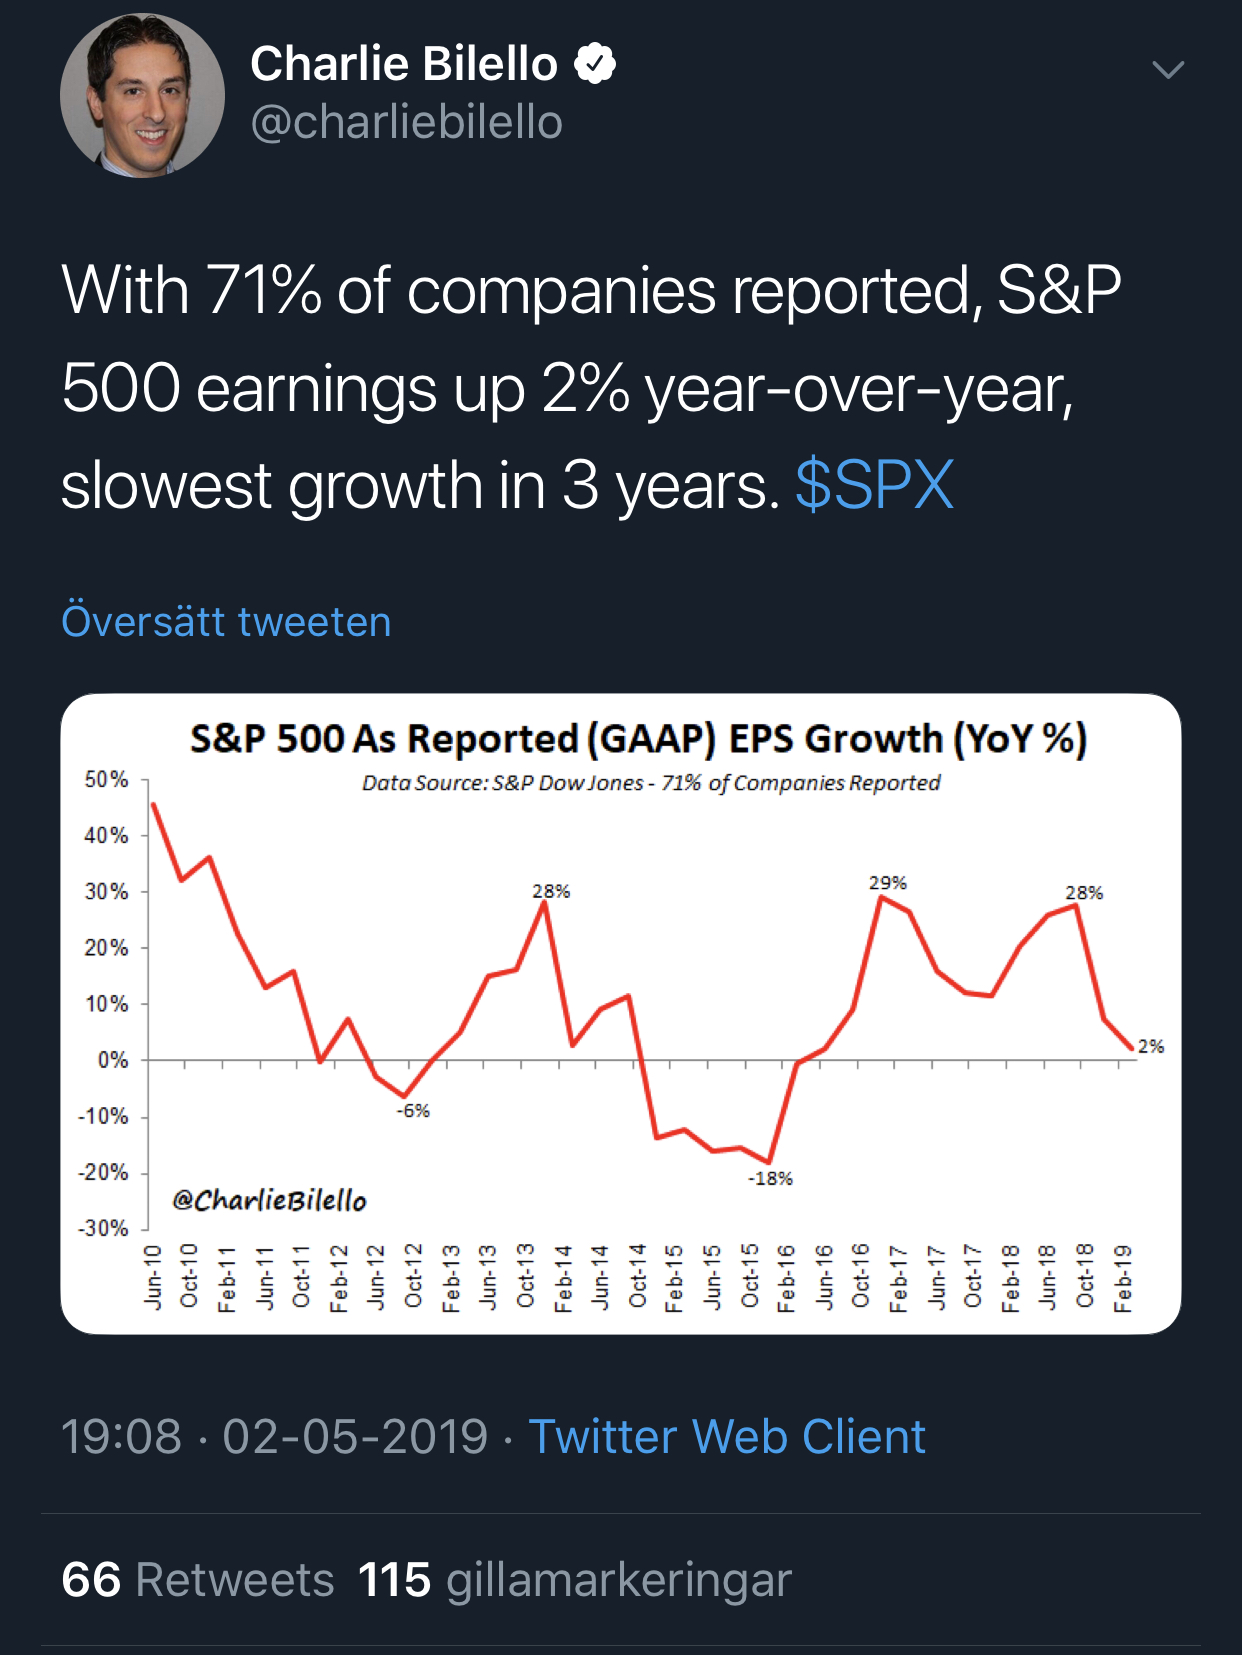Open the Charlie Bilello display name
The width and height of the screenshot is (1242, 1655).
coord(404,64)
